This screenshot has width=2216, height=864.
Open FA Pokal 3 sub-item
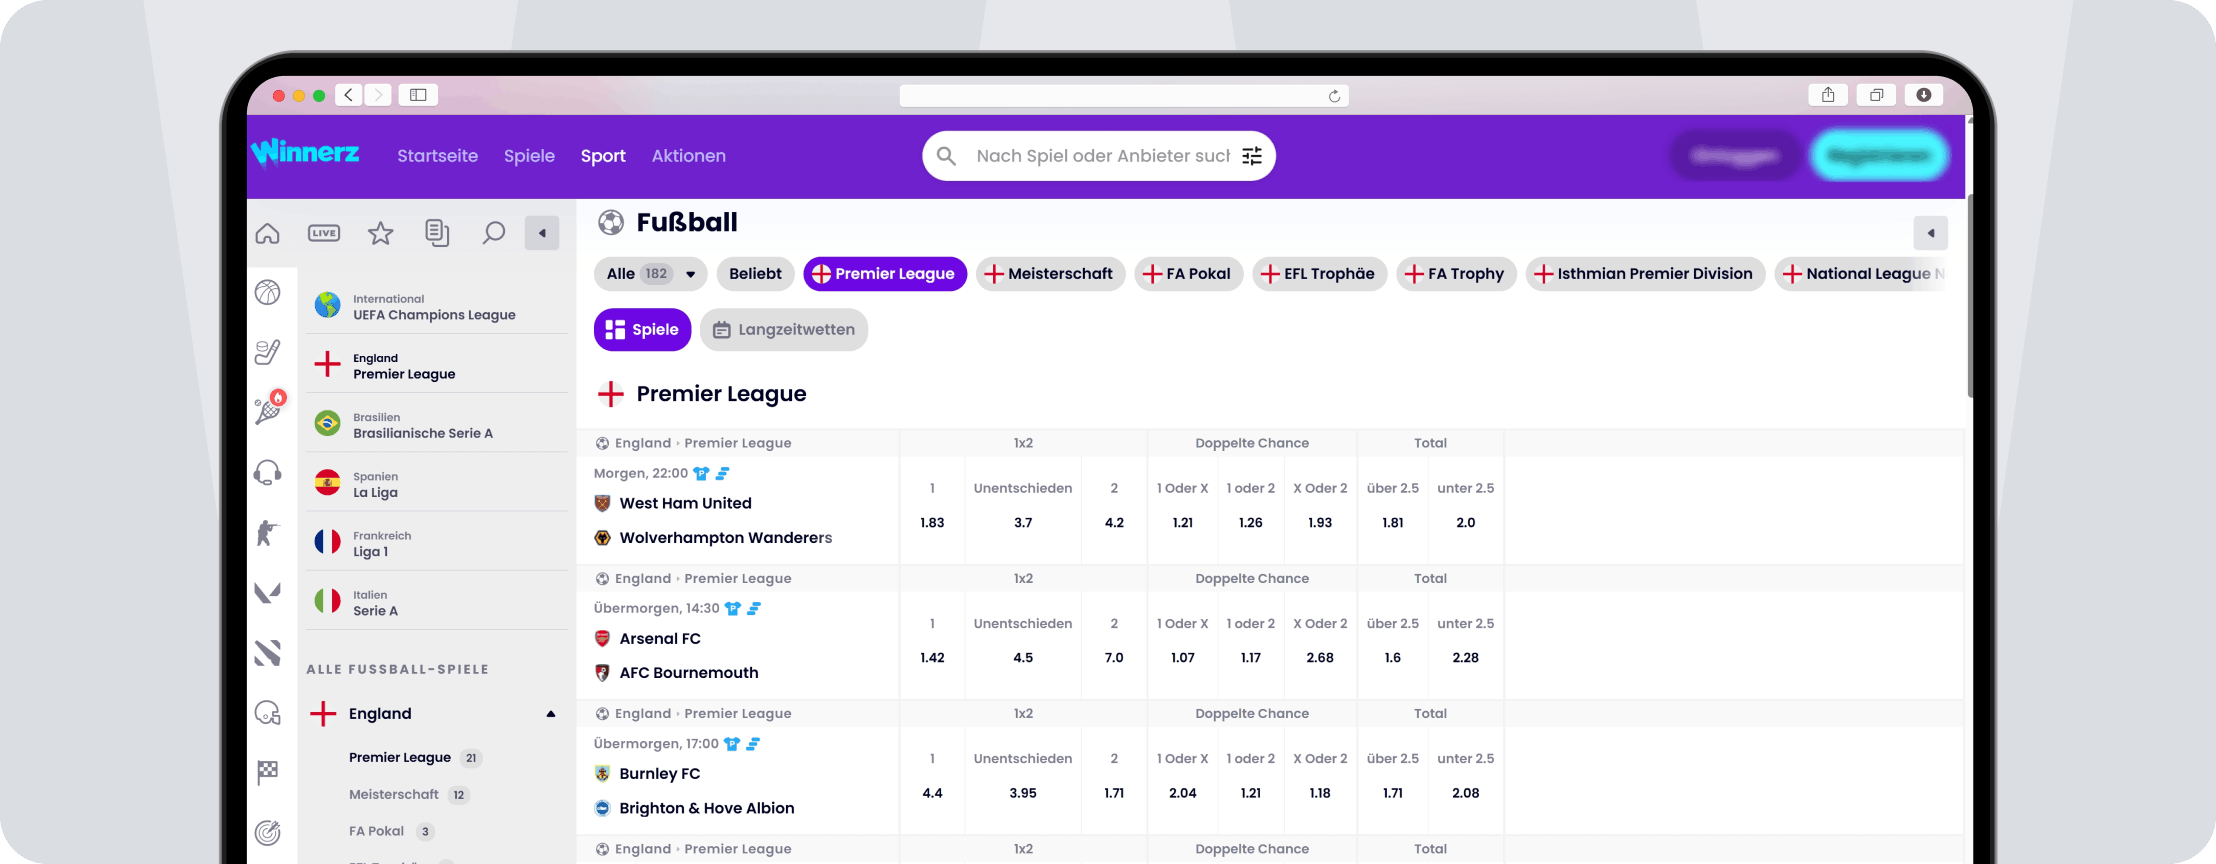[x=391, y=832]
